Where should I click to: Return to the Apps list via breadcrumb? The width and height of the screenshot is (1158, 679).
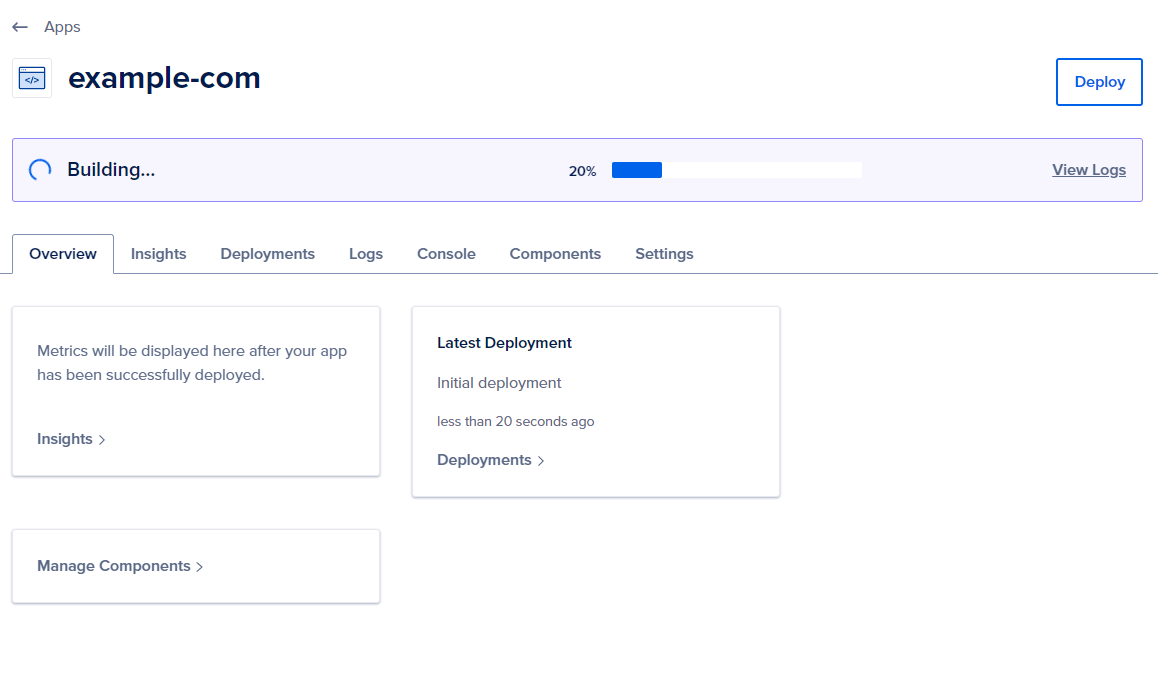pos(62,27)
